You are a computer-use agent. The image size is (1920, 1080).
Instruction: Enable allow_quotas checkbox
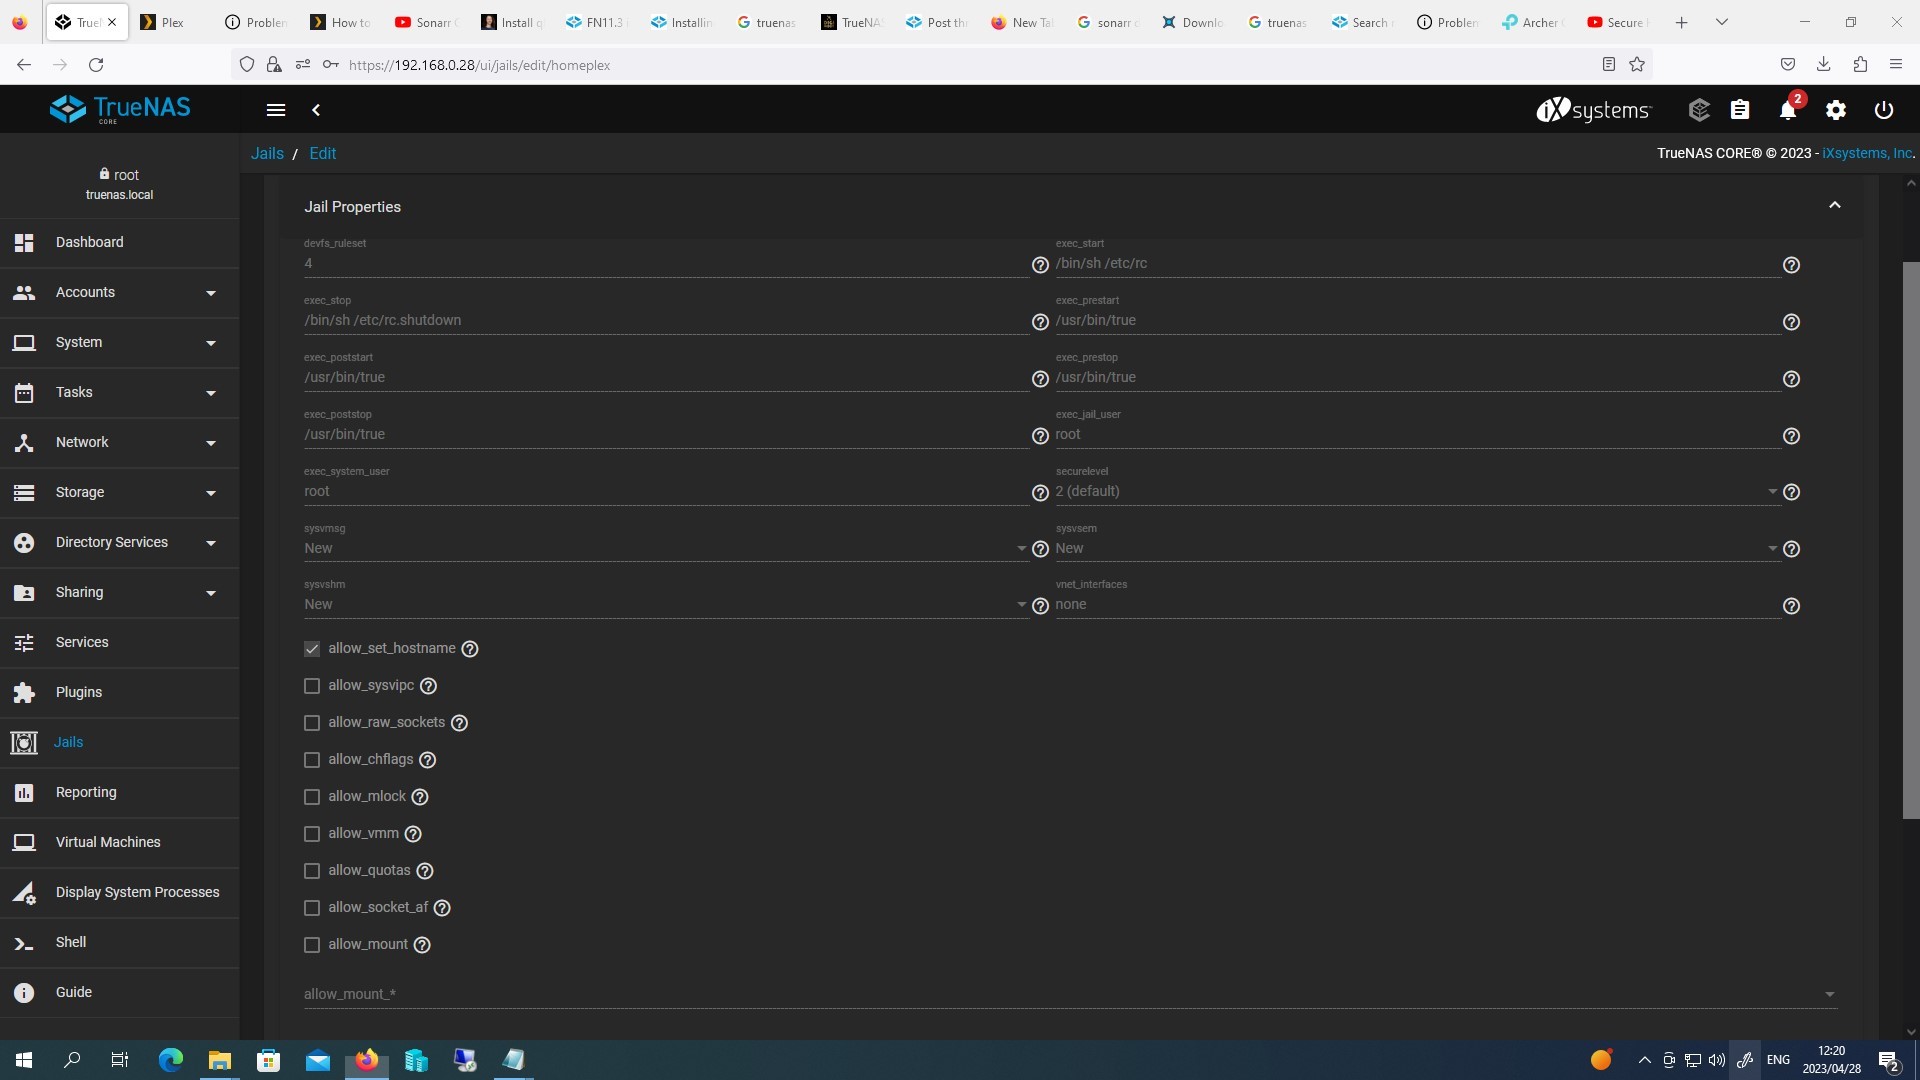pyautogui.click(x=312, y=871)
